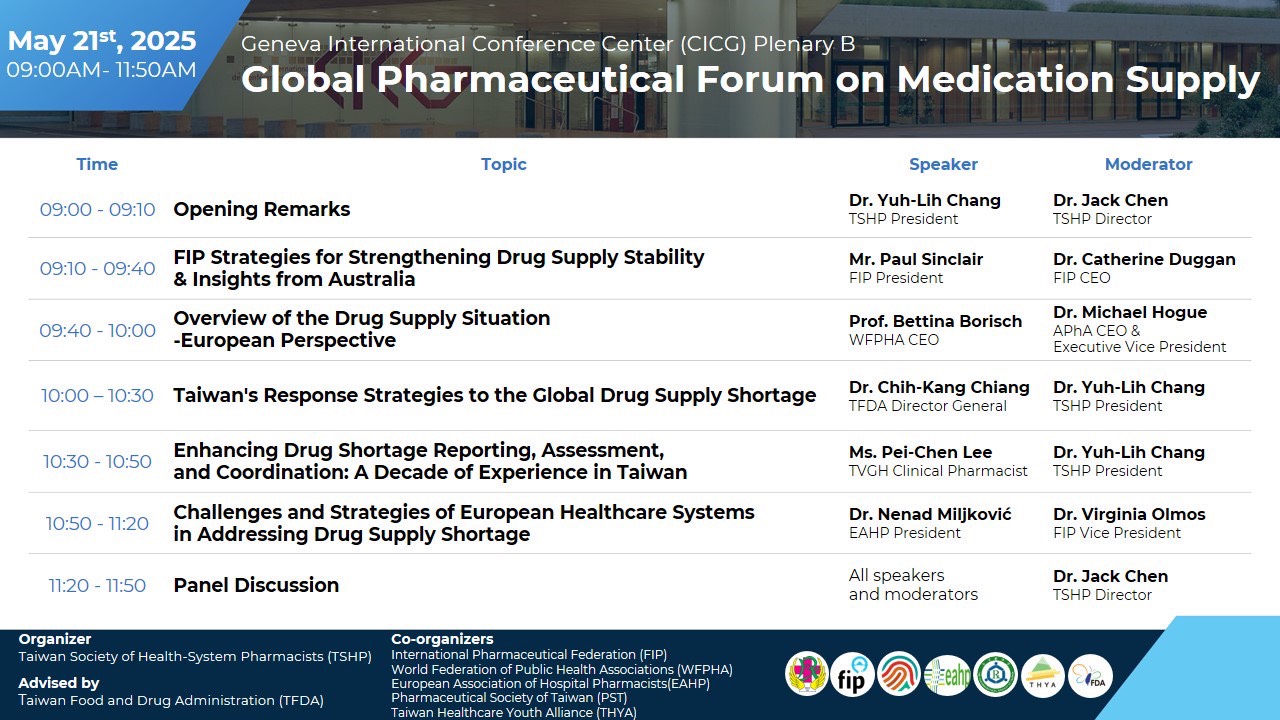Click speaker 'Dr. Chih-Kang Chiang'
This screenshot has width=1280, height=720.
point(939,387)
